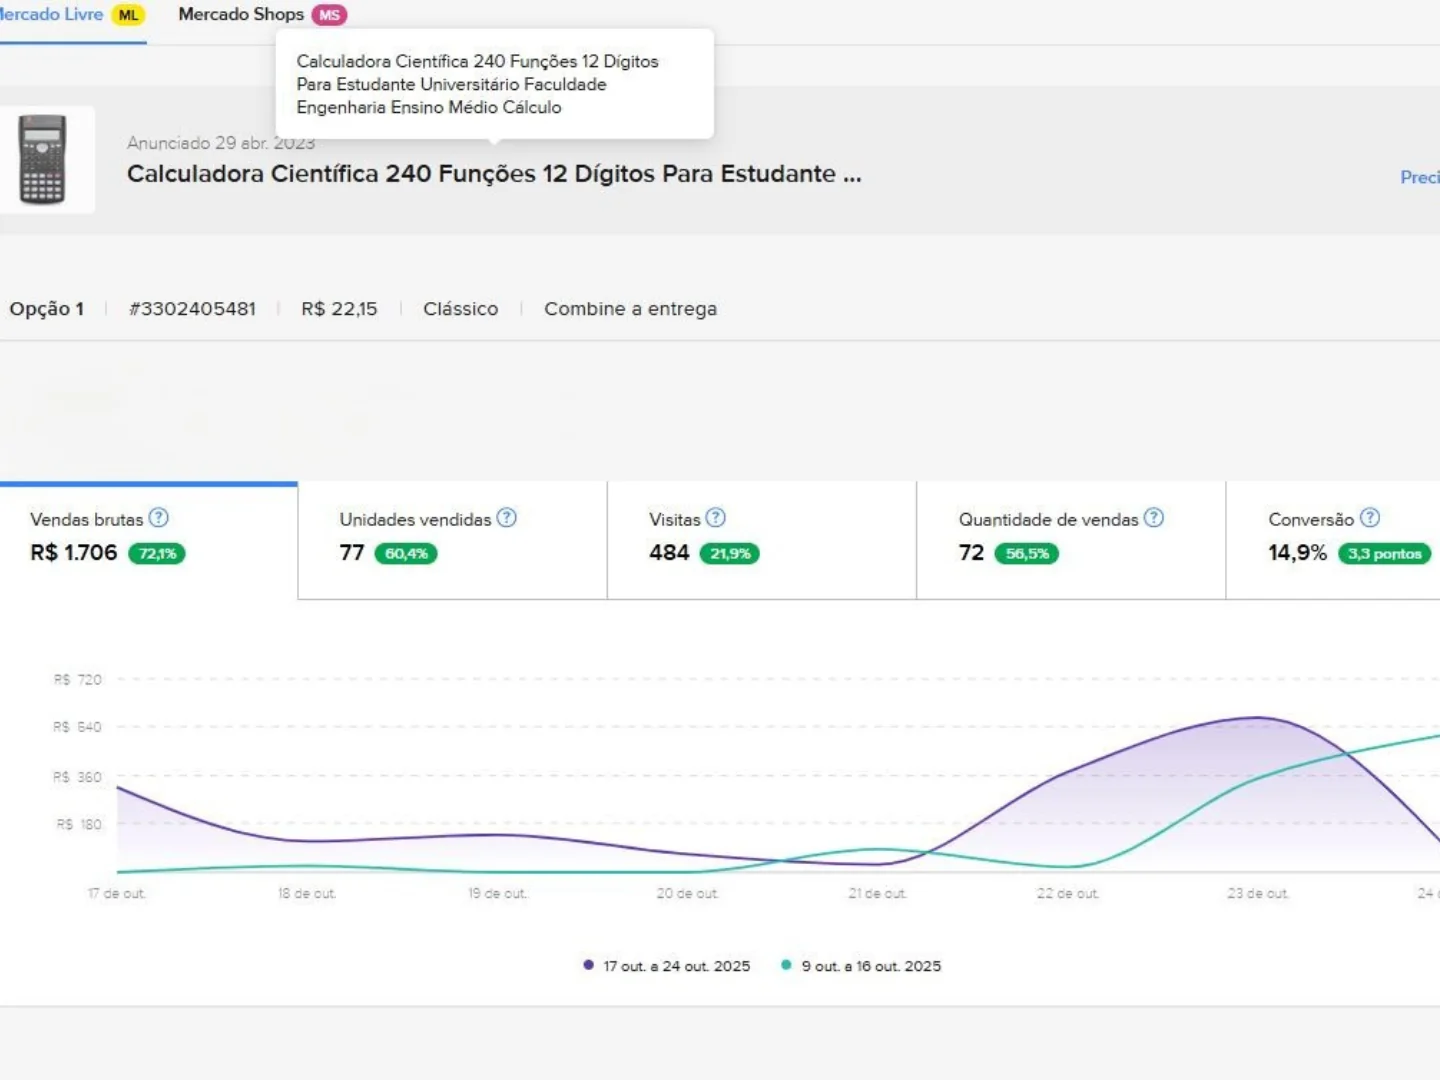Click the product title Calculadora Científica
This screenshot has width=1440, height=1080.
pos(494,174)
